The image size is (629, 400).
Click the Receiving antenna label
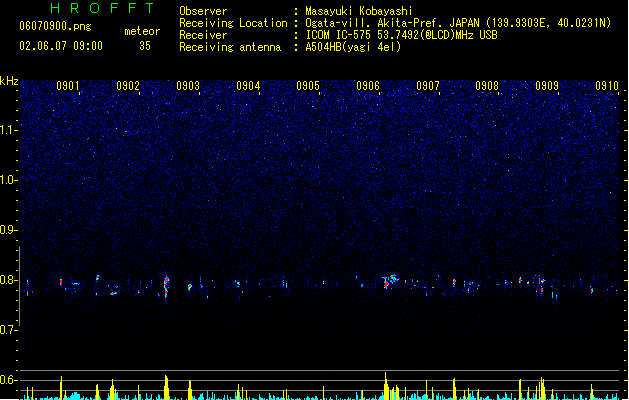(230, 47)
